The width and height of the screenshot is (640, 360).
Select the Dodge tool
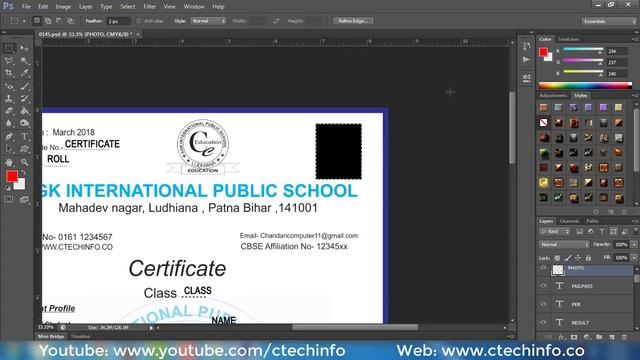tap(24, 123)
